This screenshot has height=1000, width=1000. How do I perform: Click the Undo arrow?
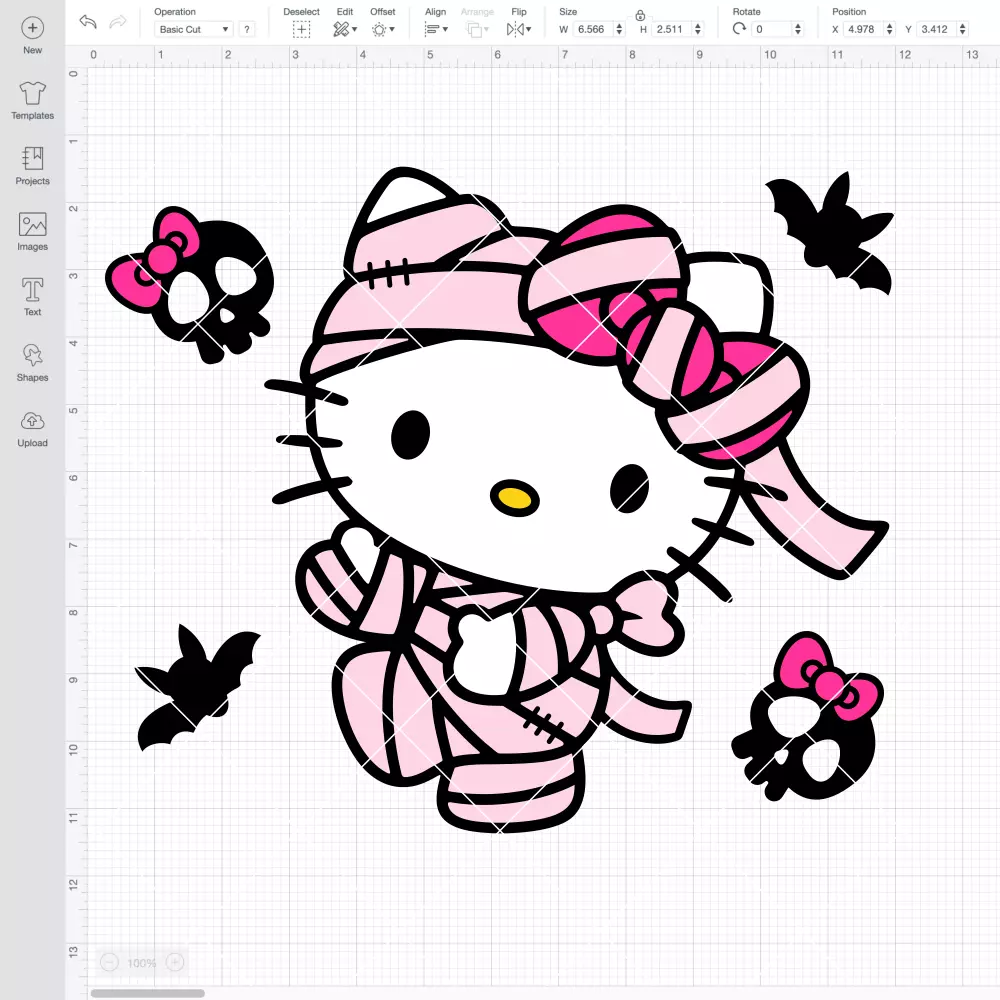[88, 22]
